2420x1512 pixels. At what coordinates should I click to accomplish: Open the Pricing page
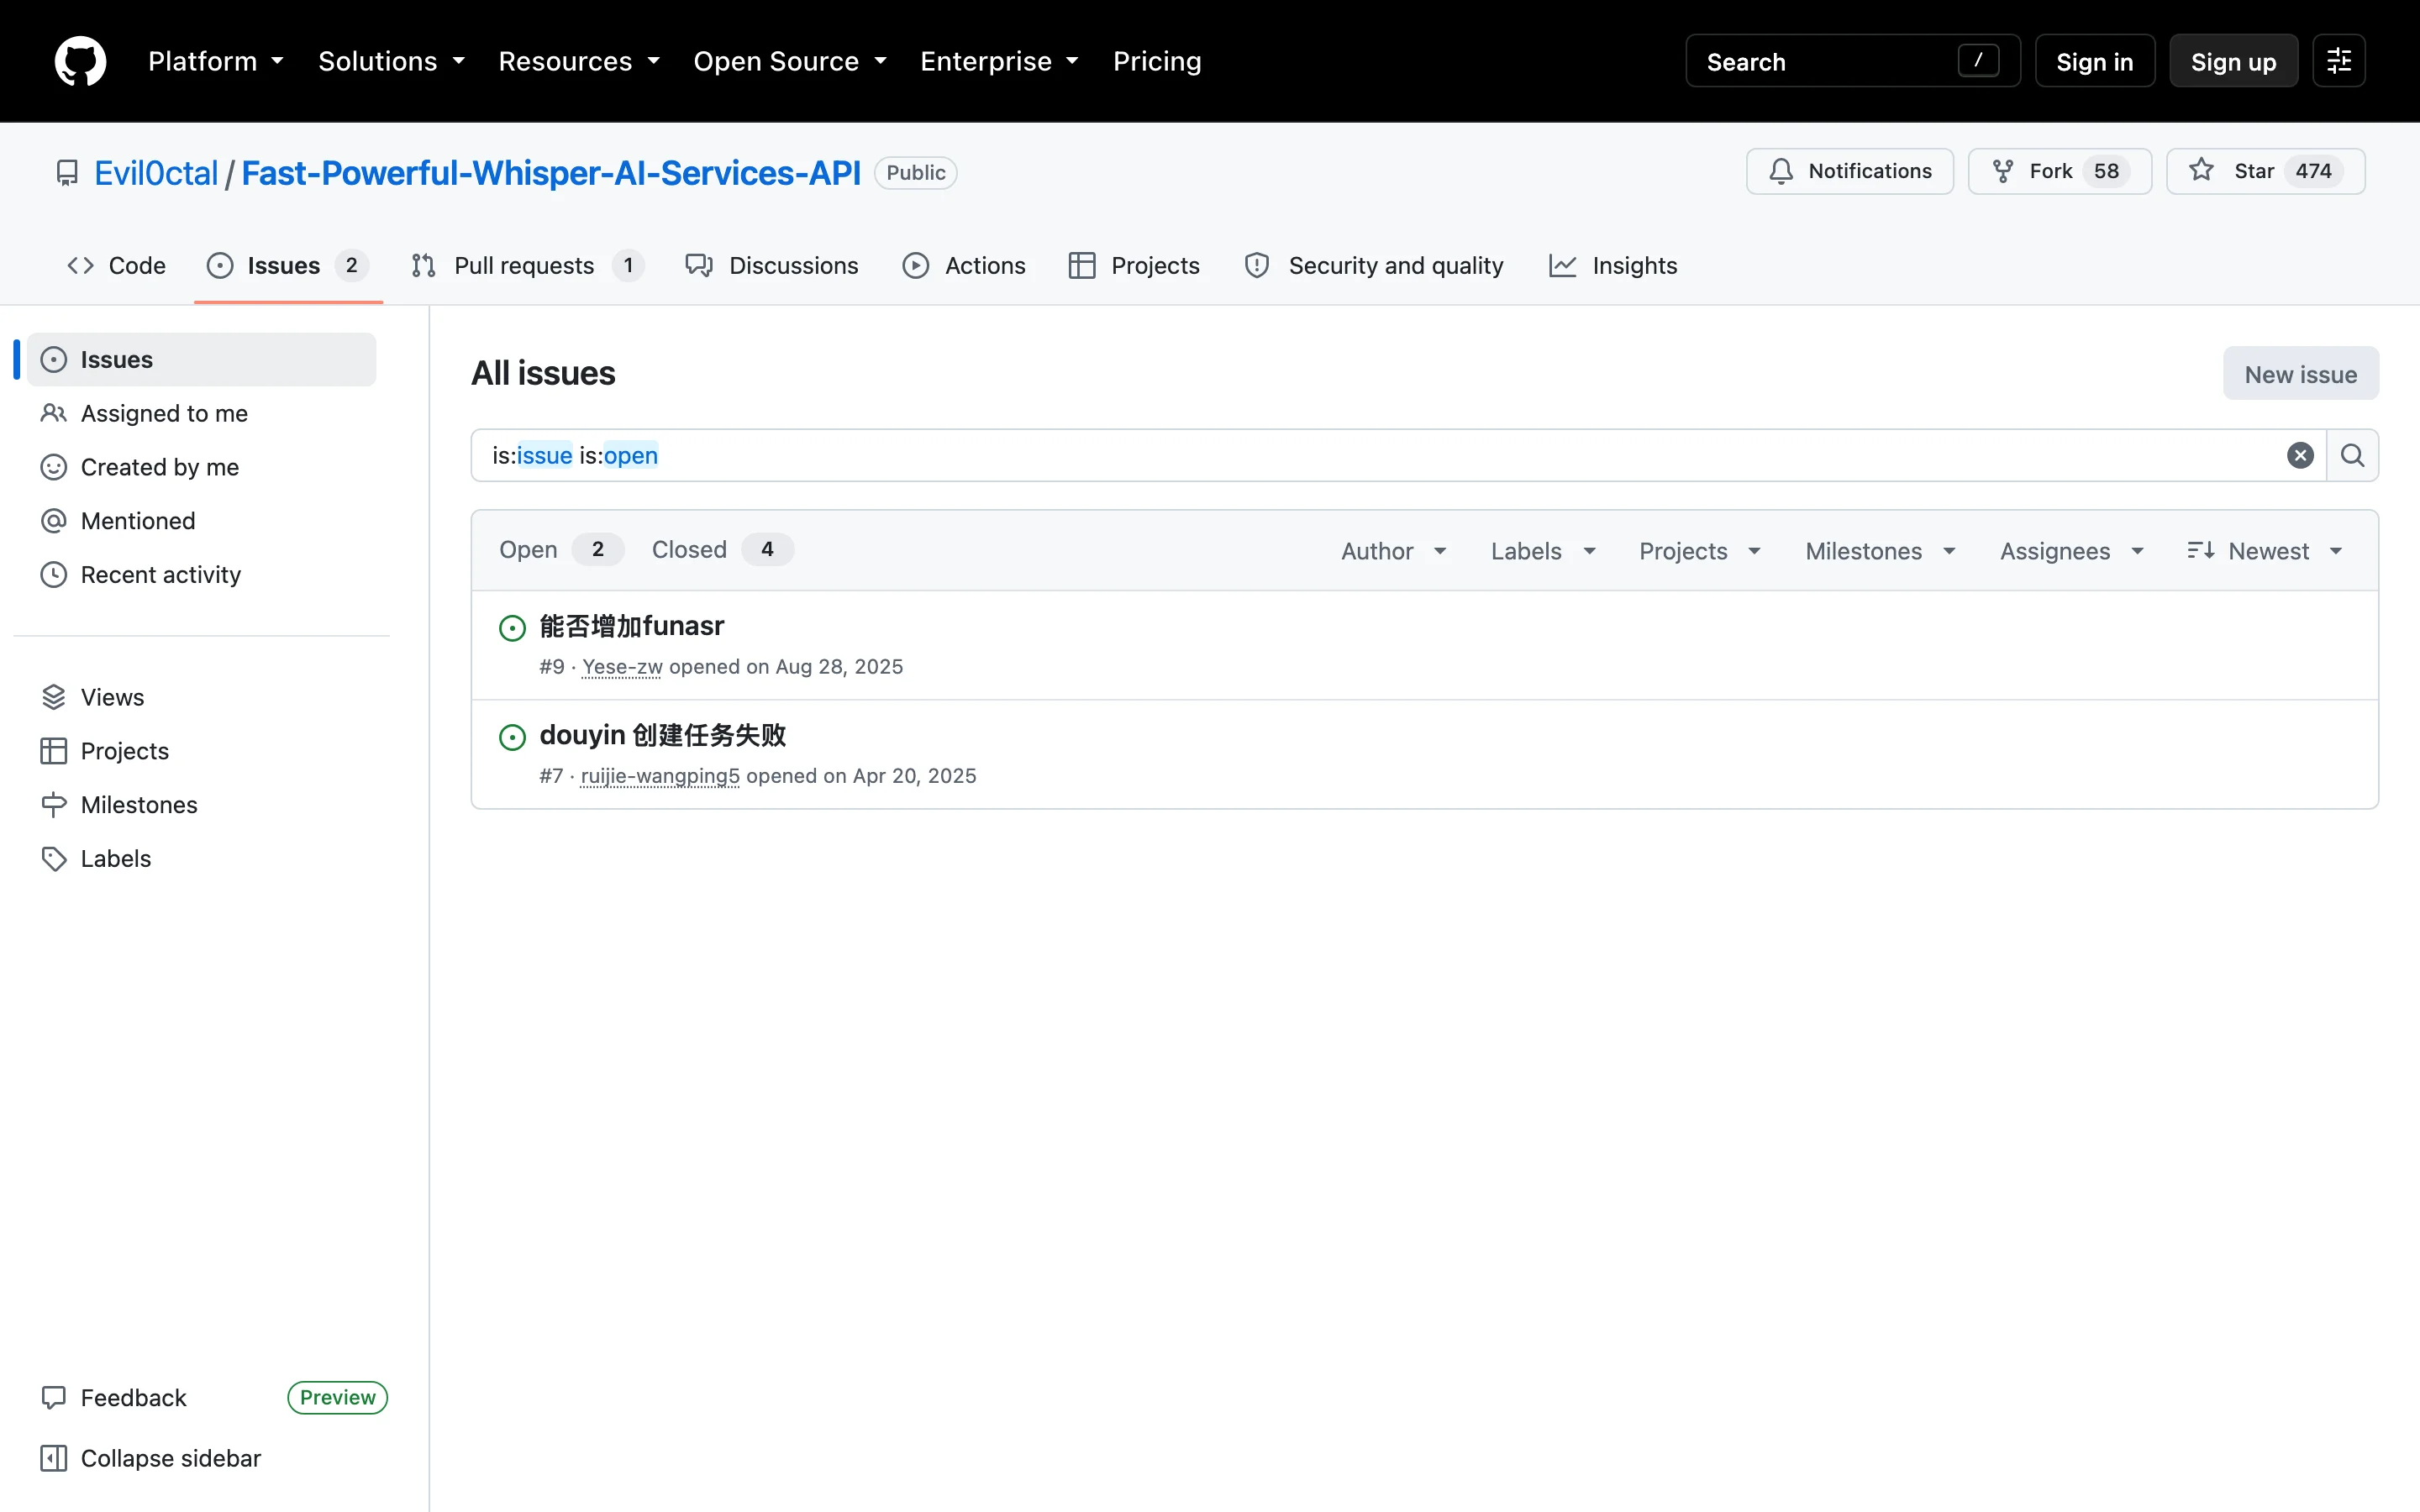pos(1157,61)
